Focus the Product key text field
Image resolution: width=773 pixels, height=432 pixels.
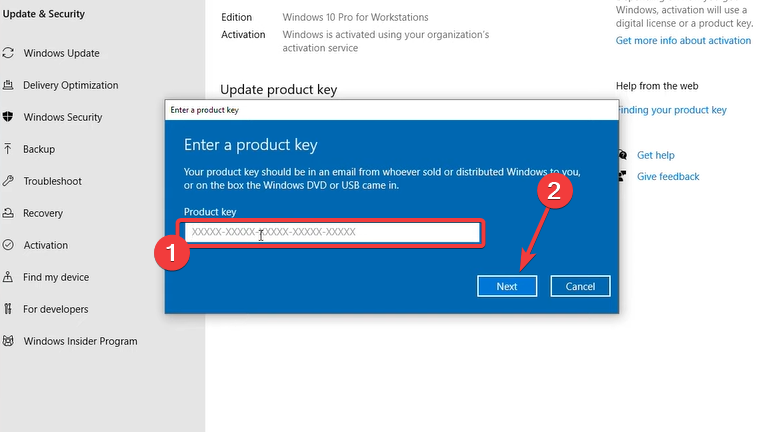click(x=332, y=232)
